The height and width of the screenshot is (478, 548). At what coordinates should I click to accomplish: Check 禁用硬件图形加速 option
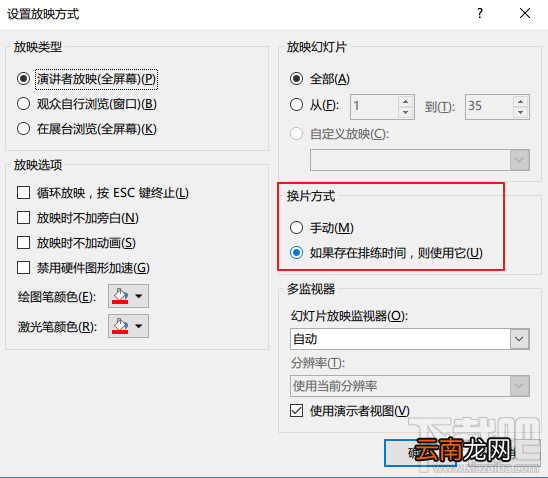coord(23,268)
